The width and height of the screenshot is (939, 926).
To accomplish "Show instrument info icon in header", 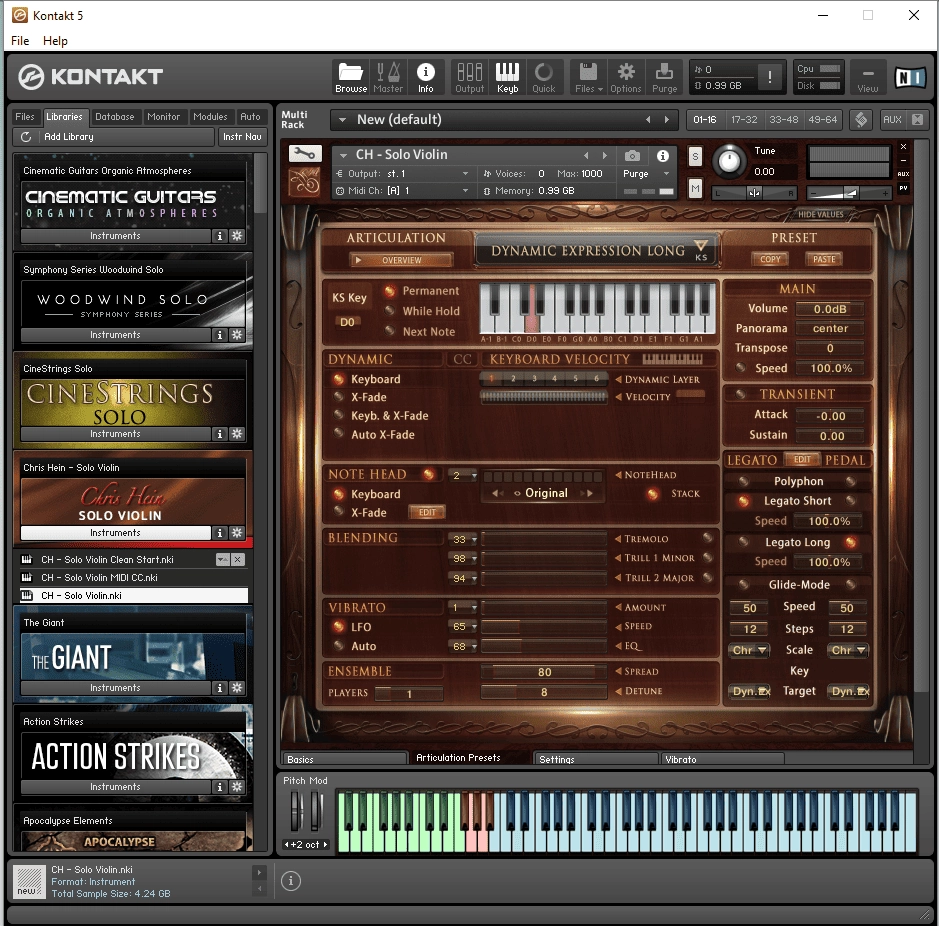I will click(662, 156).
